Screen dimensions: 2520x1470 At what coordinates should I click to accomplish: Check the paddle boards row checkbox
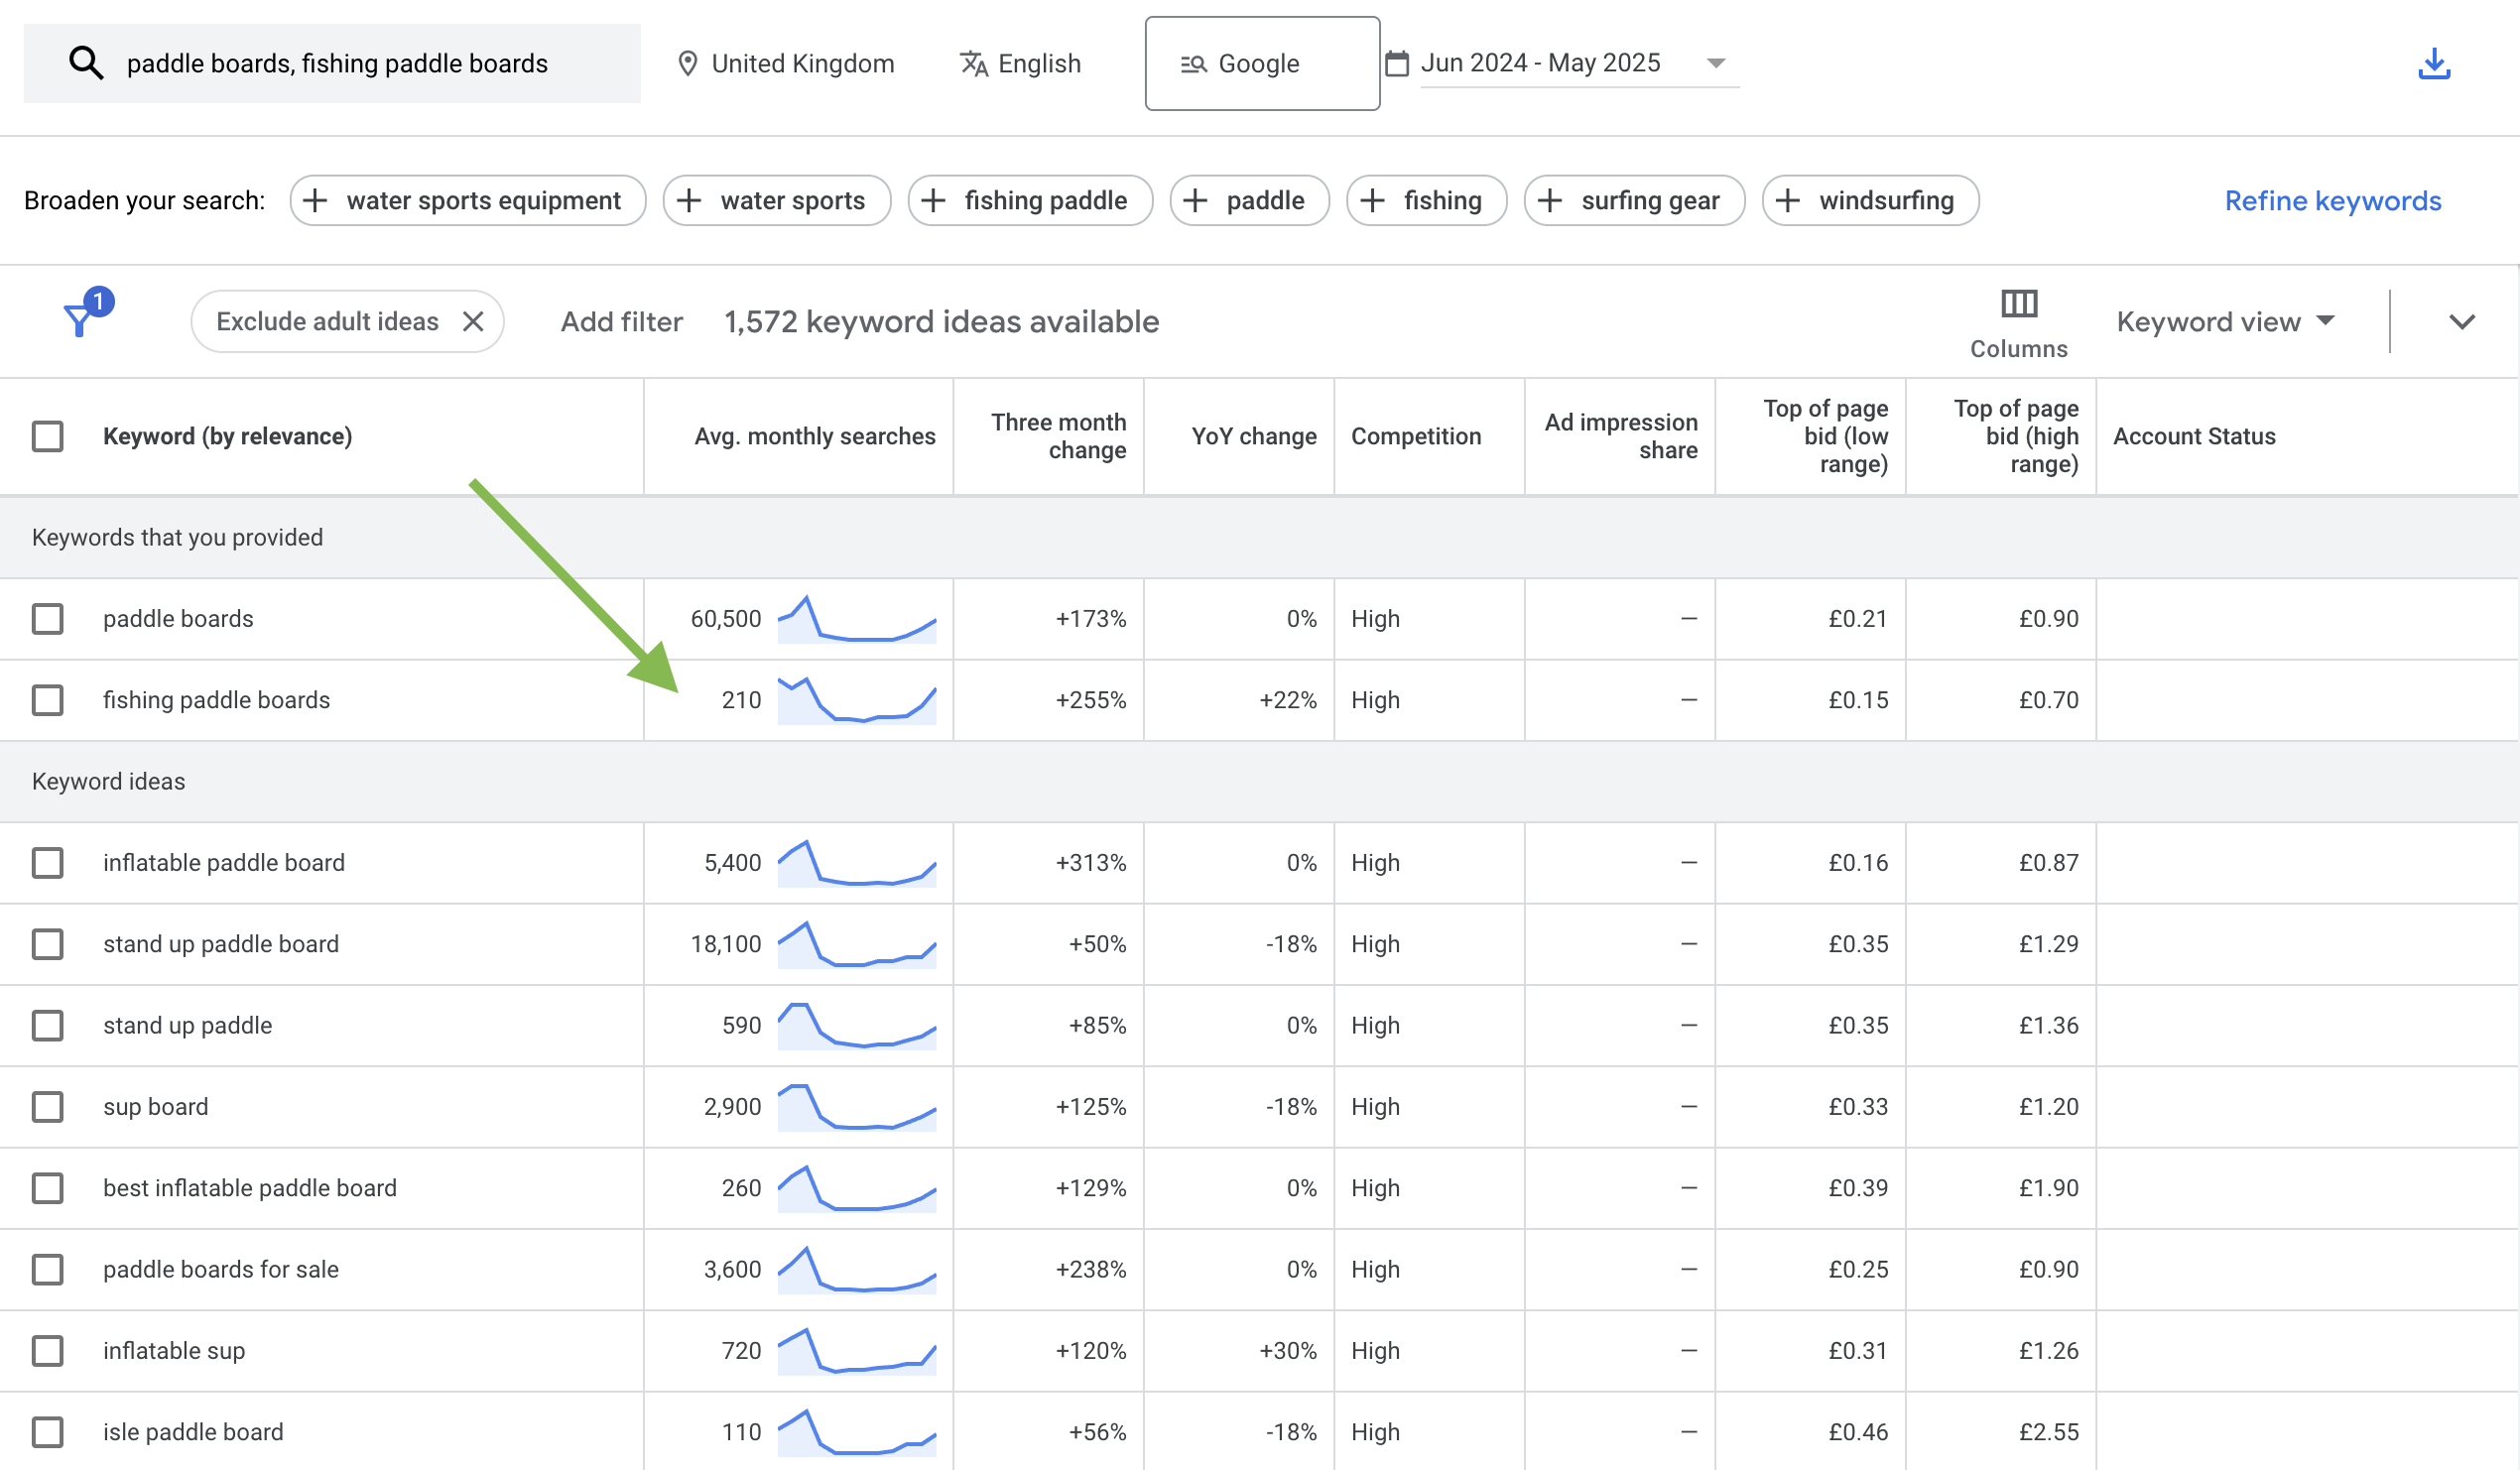point(47,619)
